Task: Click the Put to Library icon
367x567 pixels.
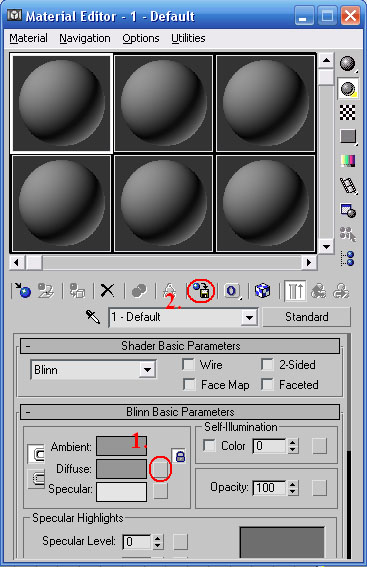Action: [x=201, y=290]
